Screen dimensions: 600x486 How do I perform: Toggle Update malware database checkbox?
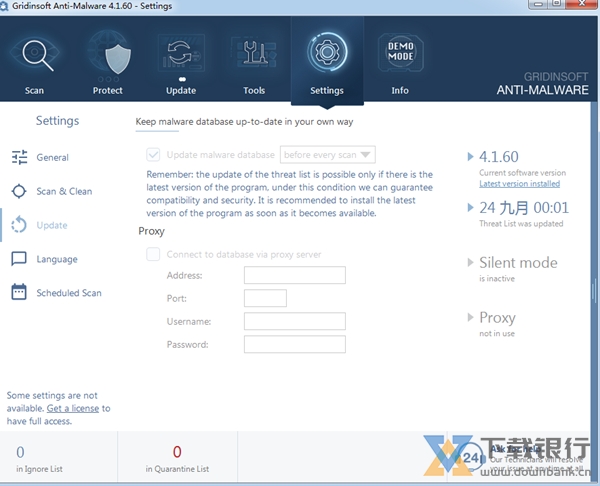153,155
